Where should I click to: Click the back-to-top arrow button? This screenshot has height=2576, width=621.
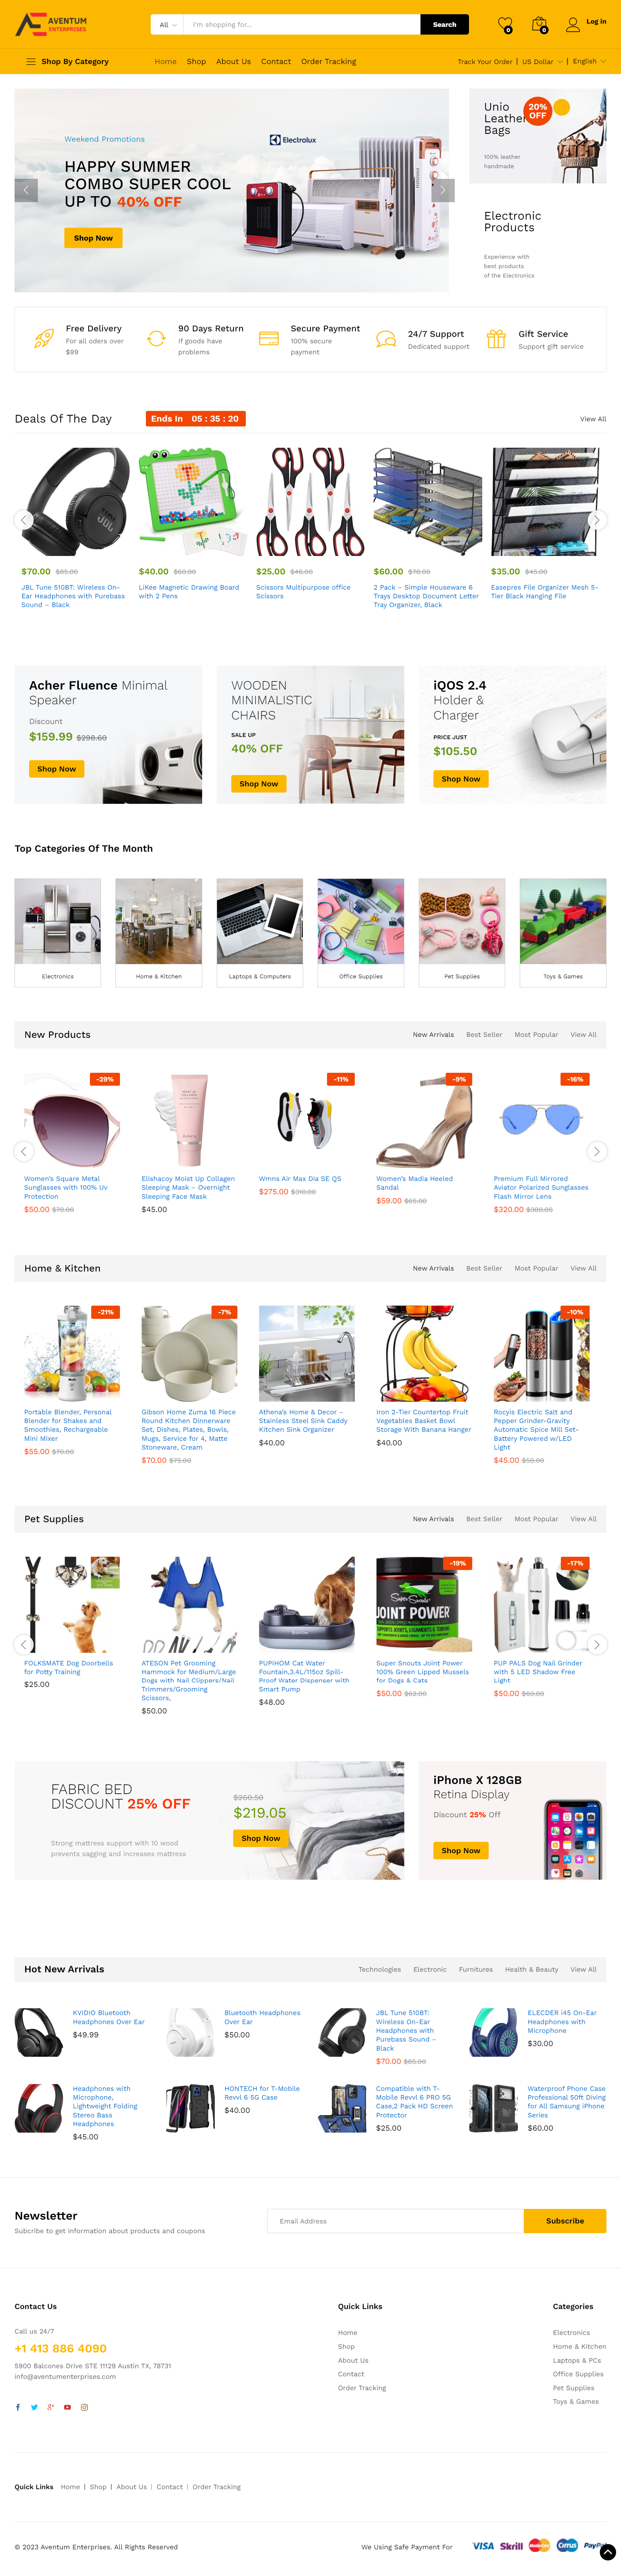[607, 2552]
